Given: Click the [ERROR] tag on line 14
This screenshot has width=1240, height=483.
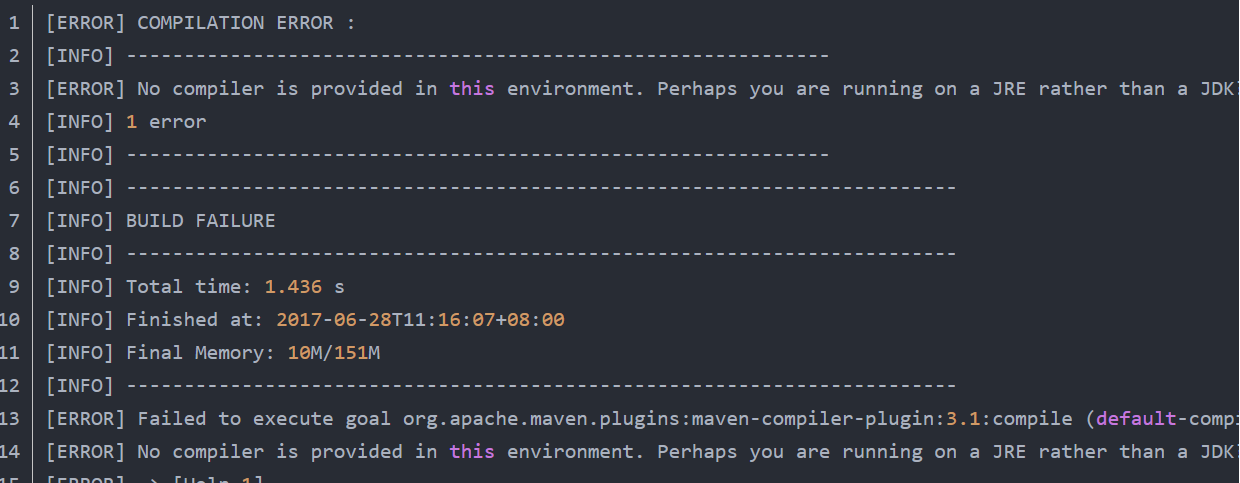Looking at the screenshot, I should (86, 451).
